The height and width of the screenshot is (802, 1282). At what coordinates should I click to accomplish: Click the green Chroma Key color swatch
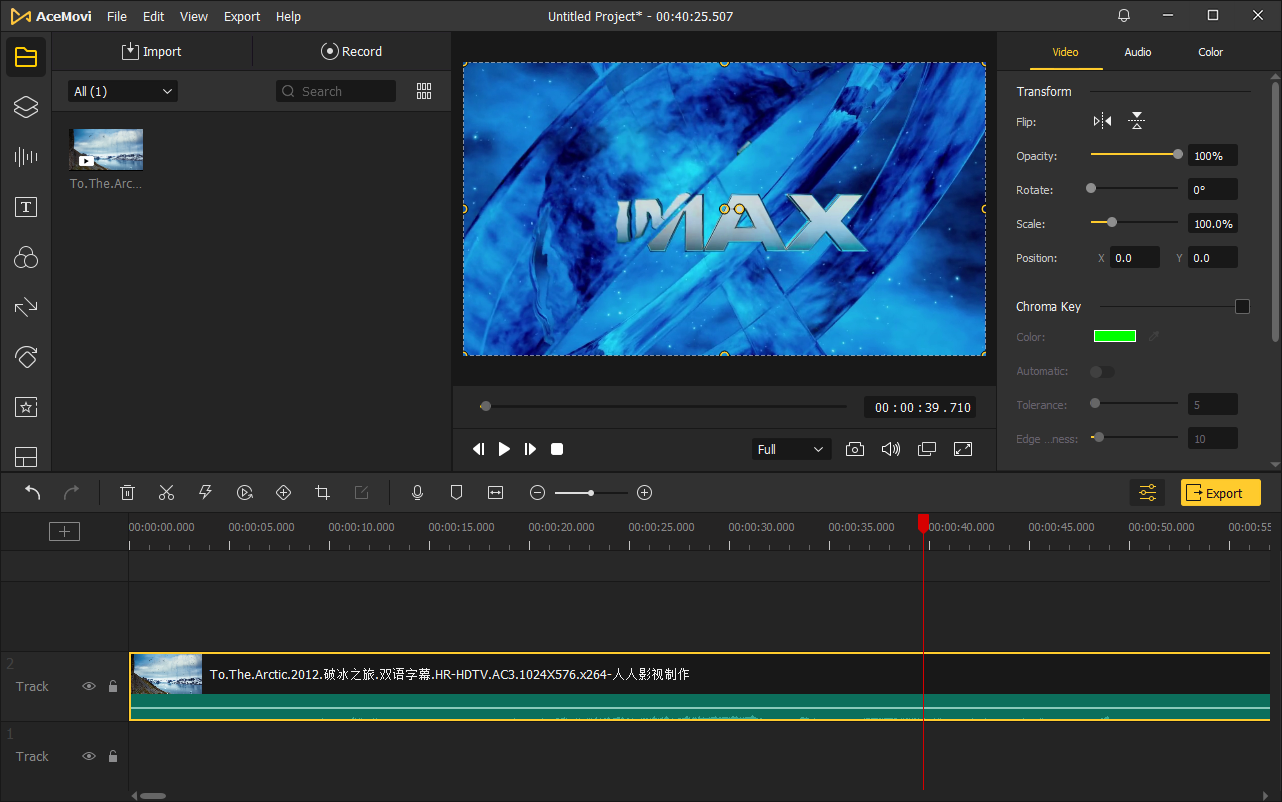tap(1115, 336)
